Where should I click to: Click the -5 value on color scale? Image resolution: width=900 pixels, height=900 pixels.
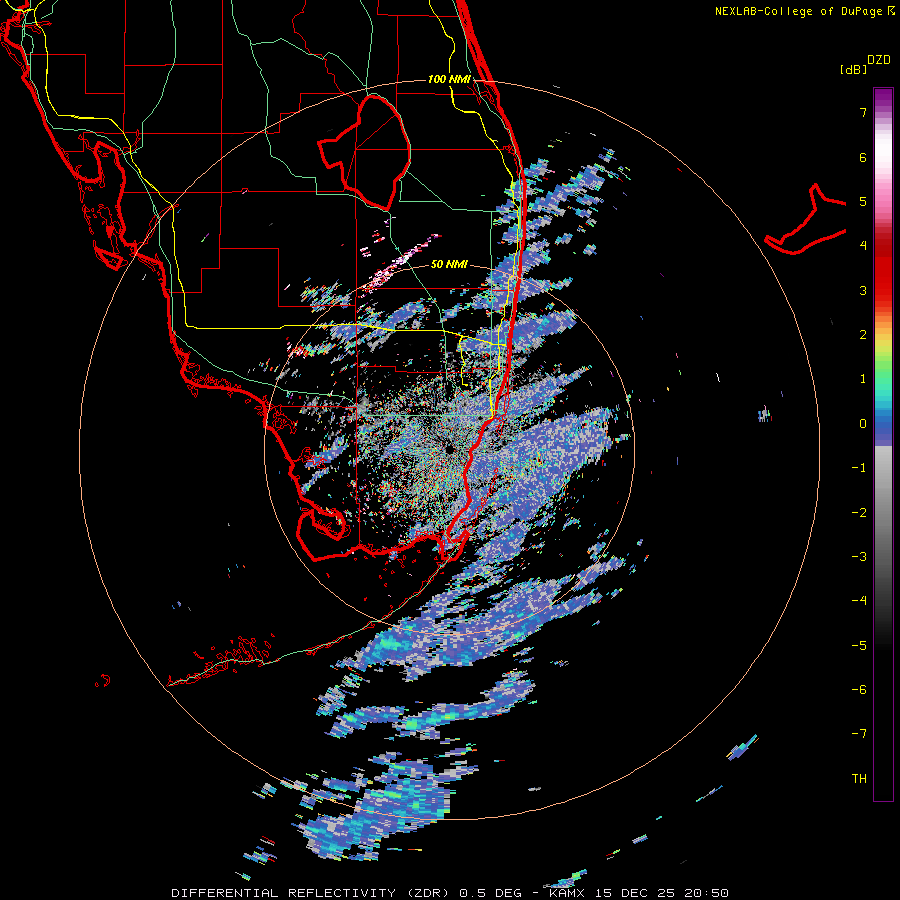pos(859,646)
